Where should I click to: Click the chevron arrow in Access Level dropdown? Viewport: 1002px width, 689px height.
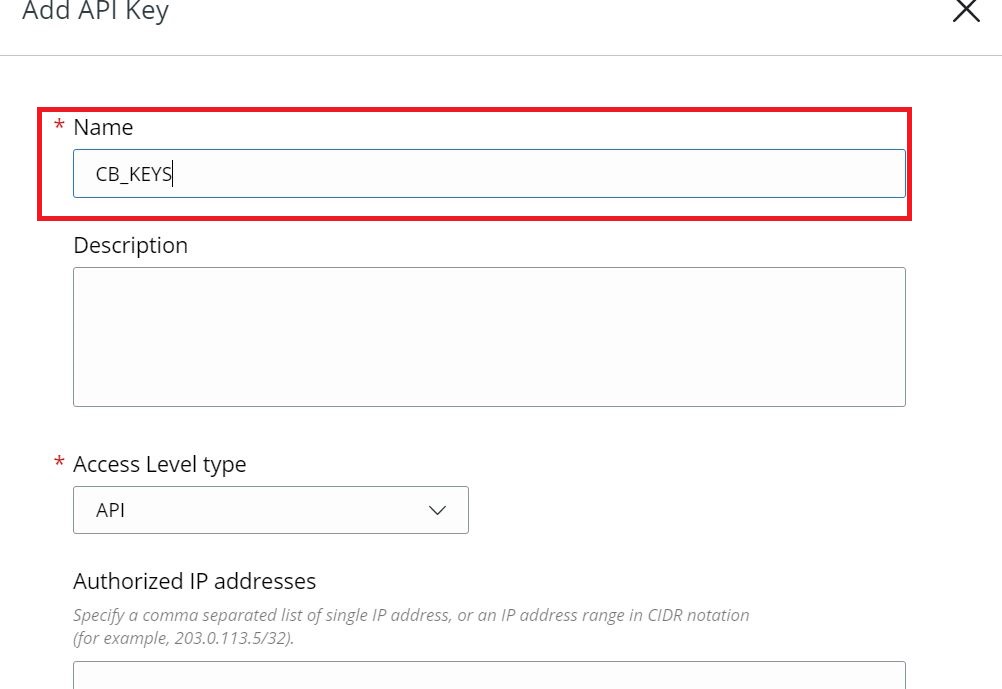click(437, 510)
